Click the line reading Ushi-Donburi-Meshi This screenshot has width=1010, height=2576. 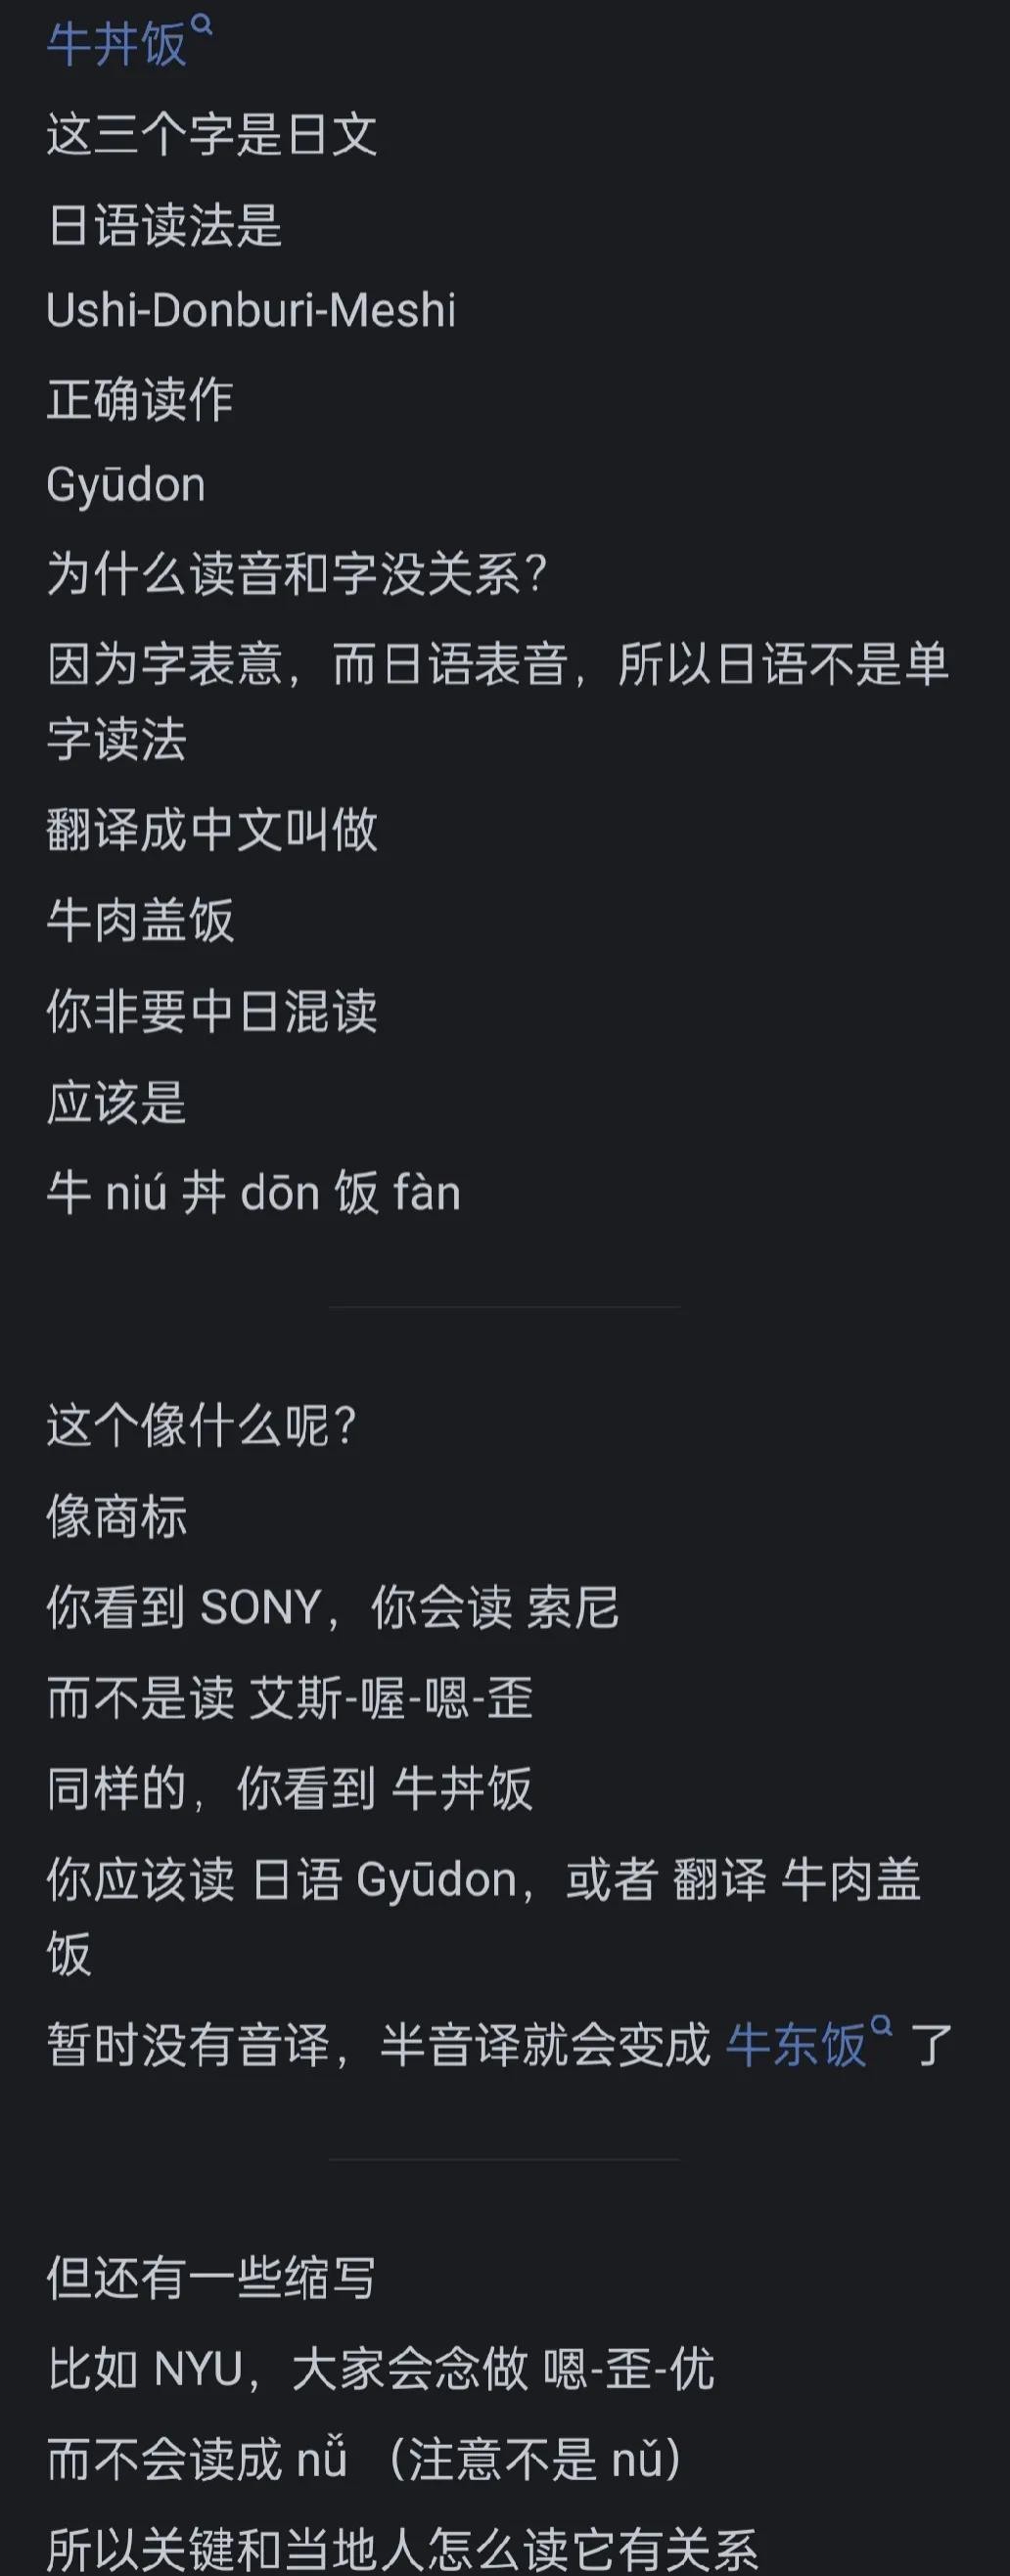(x=251, y=311)
